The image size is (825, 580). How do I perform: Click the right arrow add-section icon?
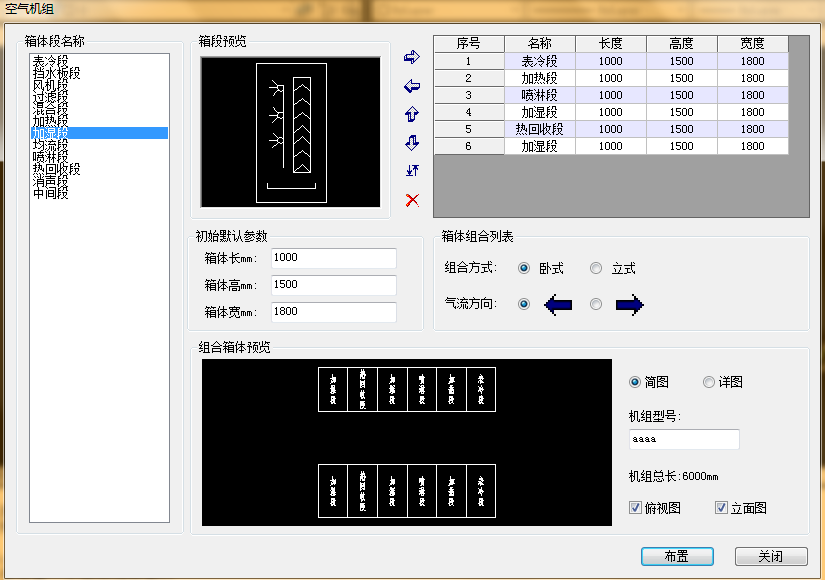pyautogui.click(x=411, y=58)
